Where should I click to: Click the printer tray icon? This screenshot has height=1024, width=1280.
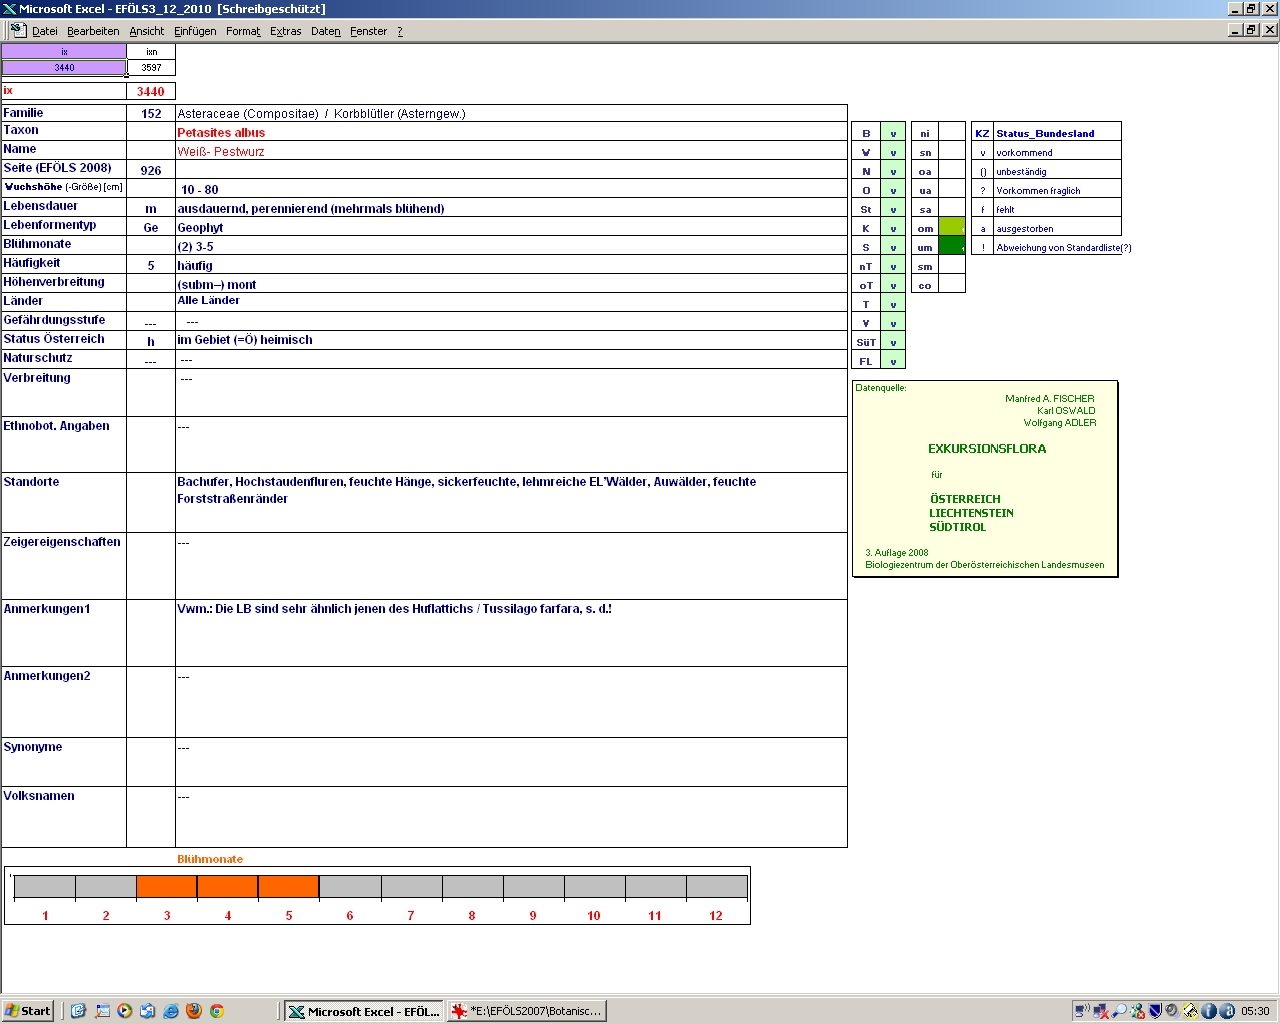point(1190,1011)
